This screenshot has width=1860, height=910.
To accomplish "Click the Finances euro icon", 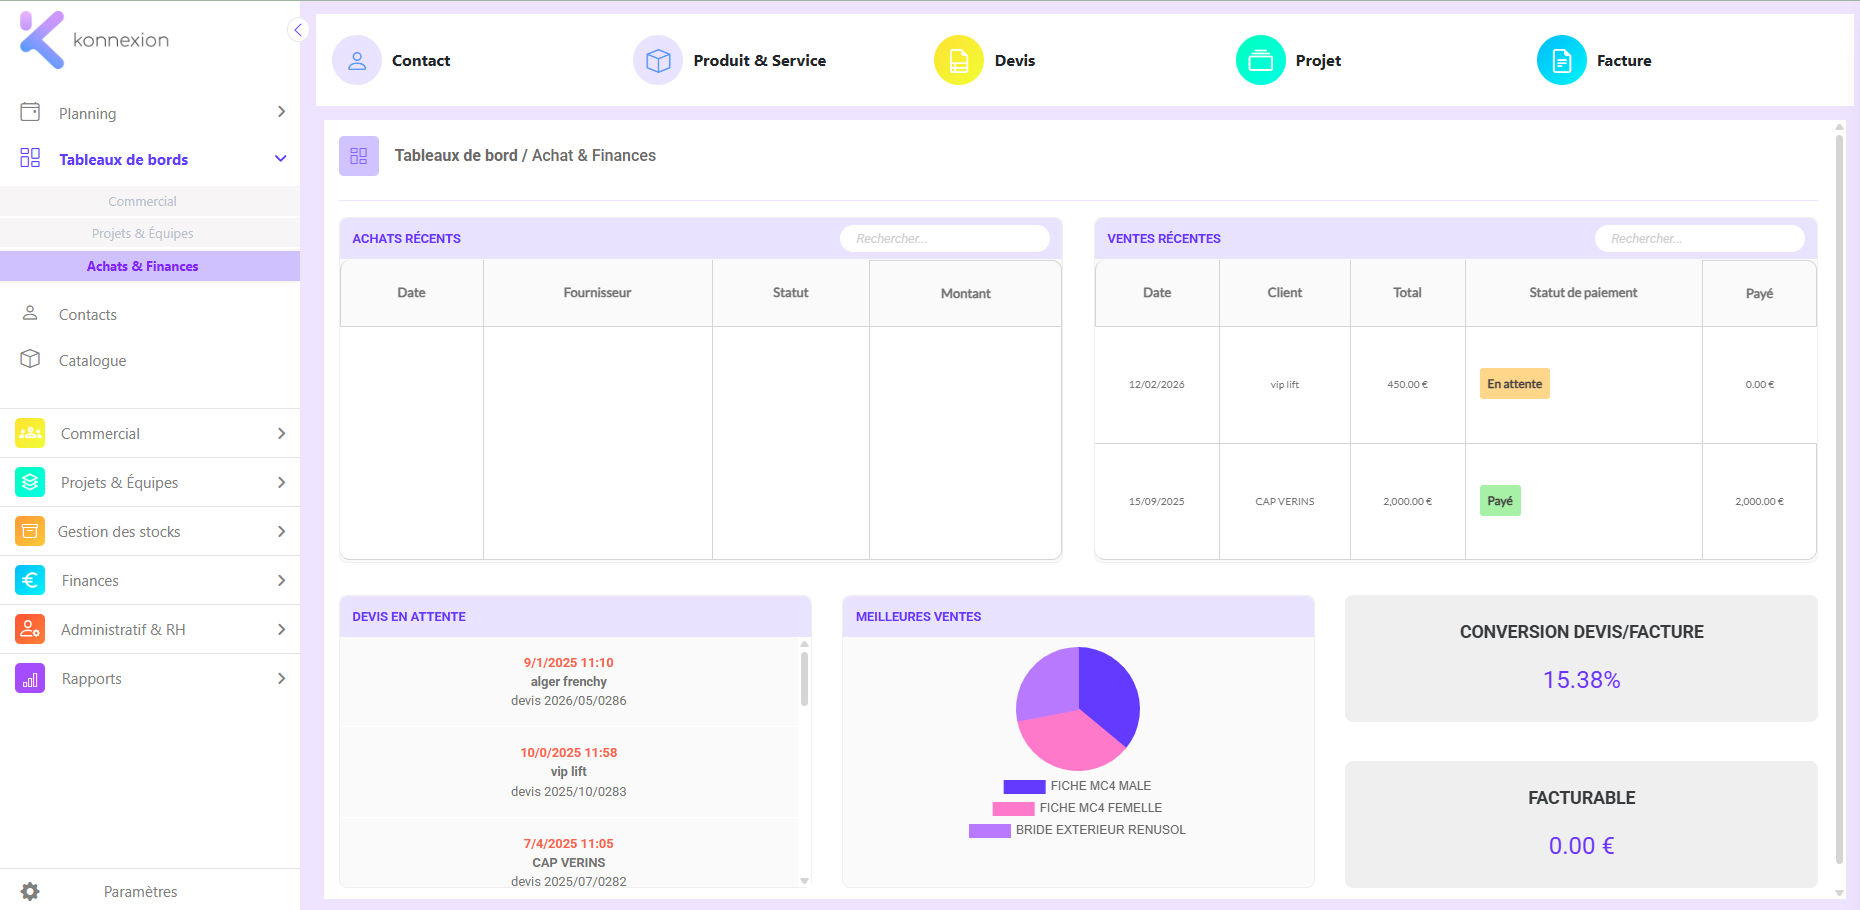I will [x=30, y=580].
